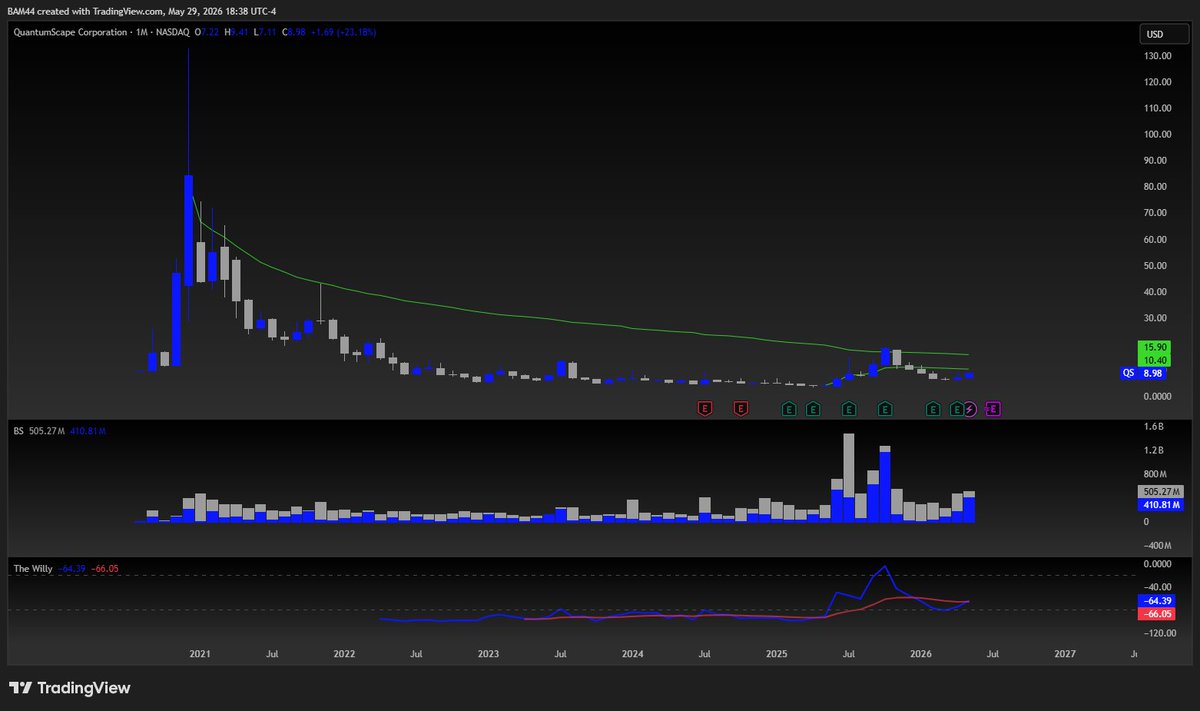Screen dimensions: 1200x711
Task: Click the red -66.05 Willy scale label
Action: pos(1154,613)
